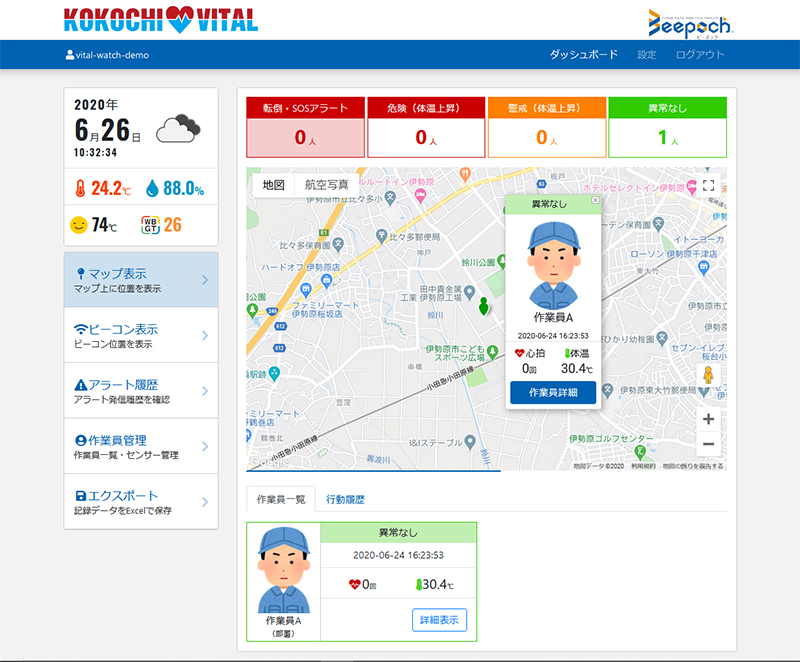This screenshot has height=662, width=800.
Task: Switch map to 地図 view
Action: [x=273, y=185]
